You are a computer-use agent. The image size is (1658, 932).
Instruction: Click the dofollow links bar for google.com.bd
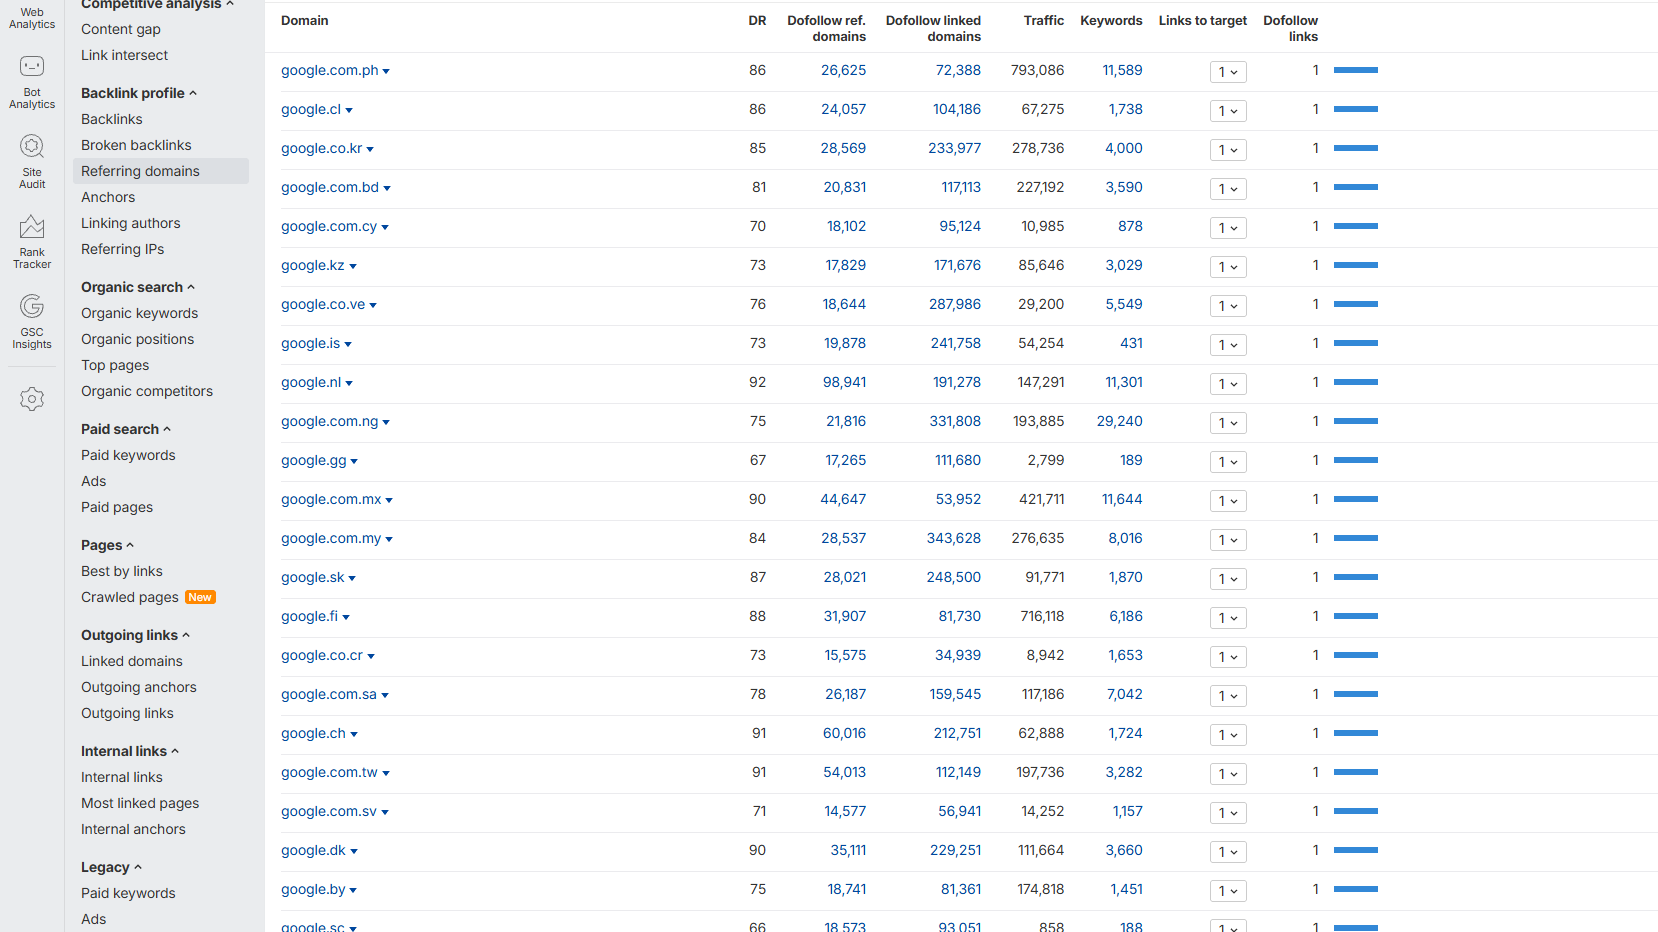[1356, 187]
